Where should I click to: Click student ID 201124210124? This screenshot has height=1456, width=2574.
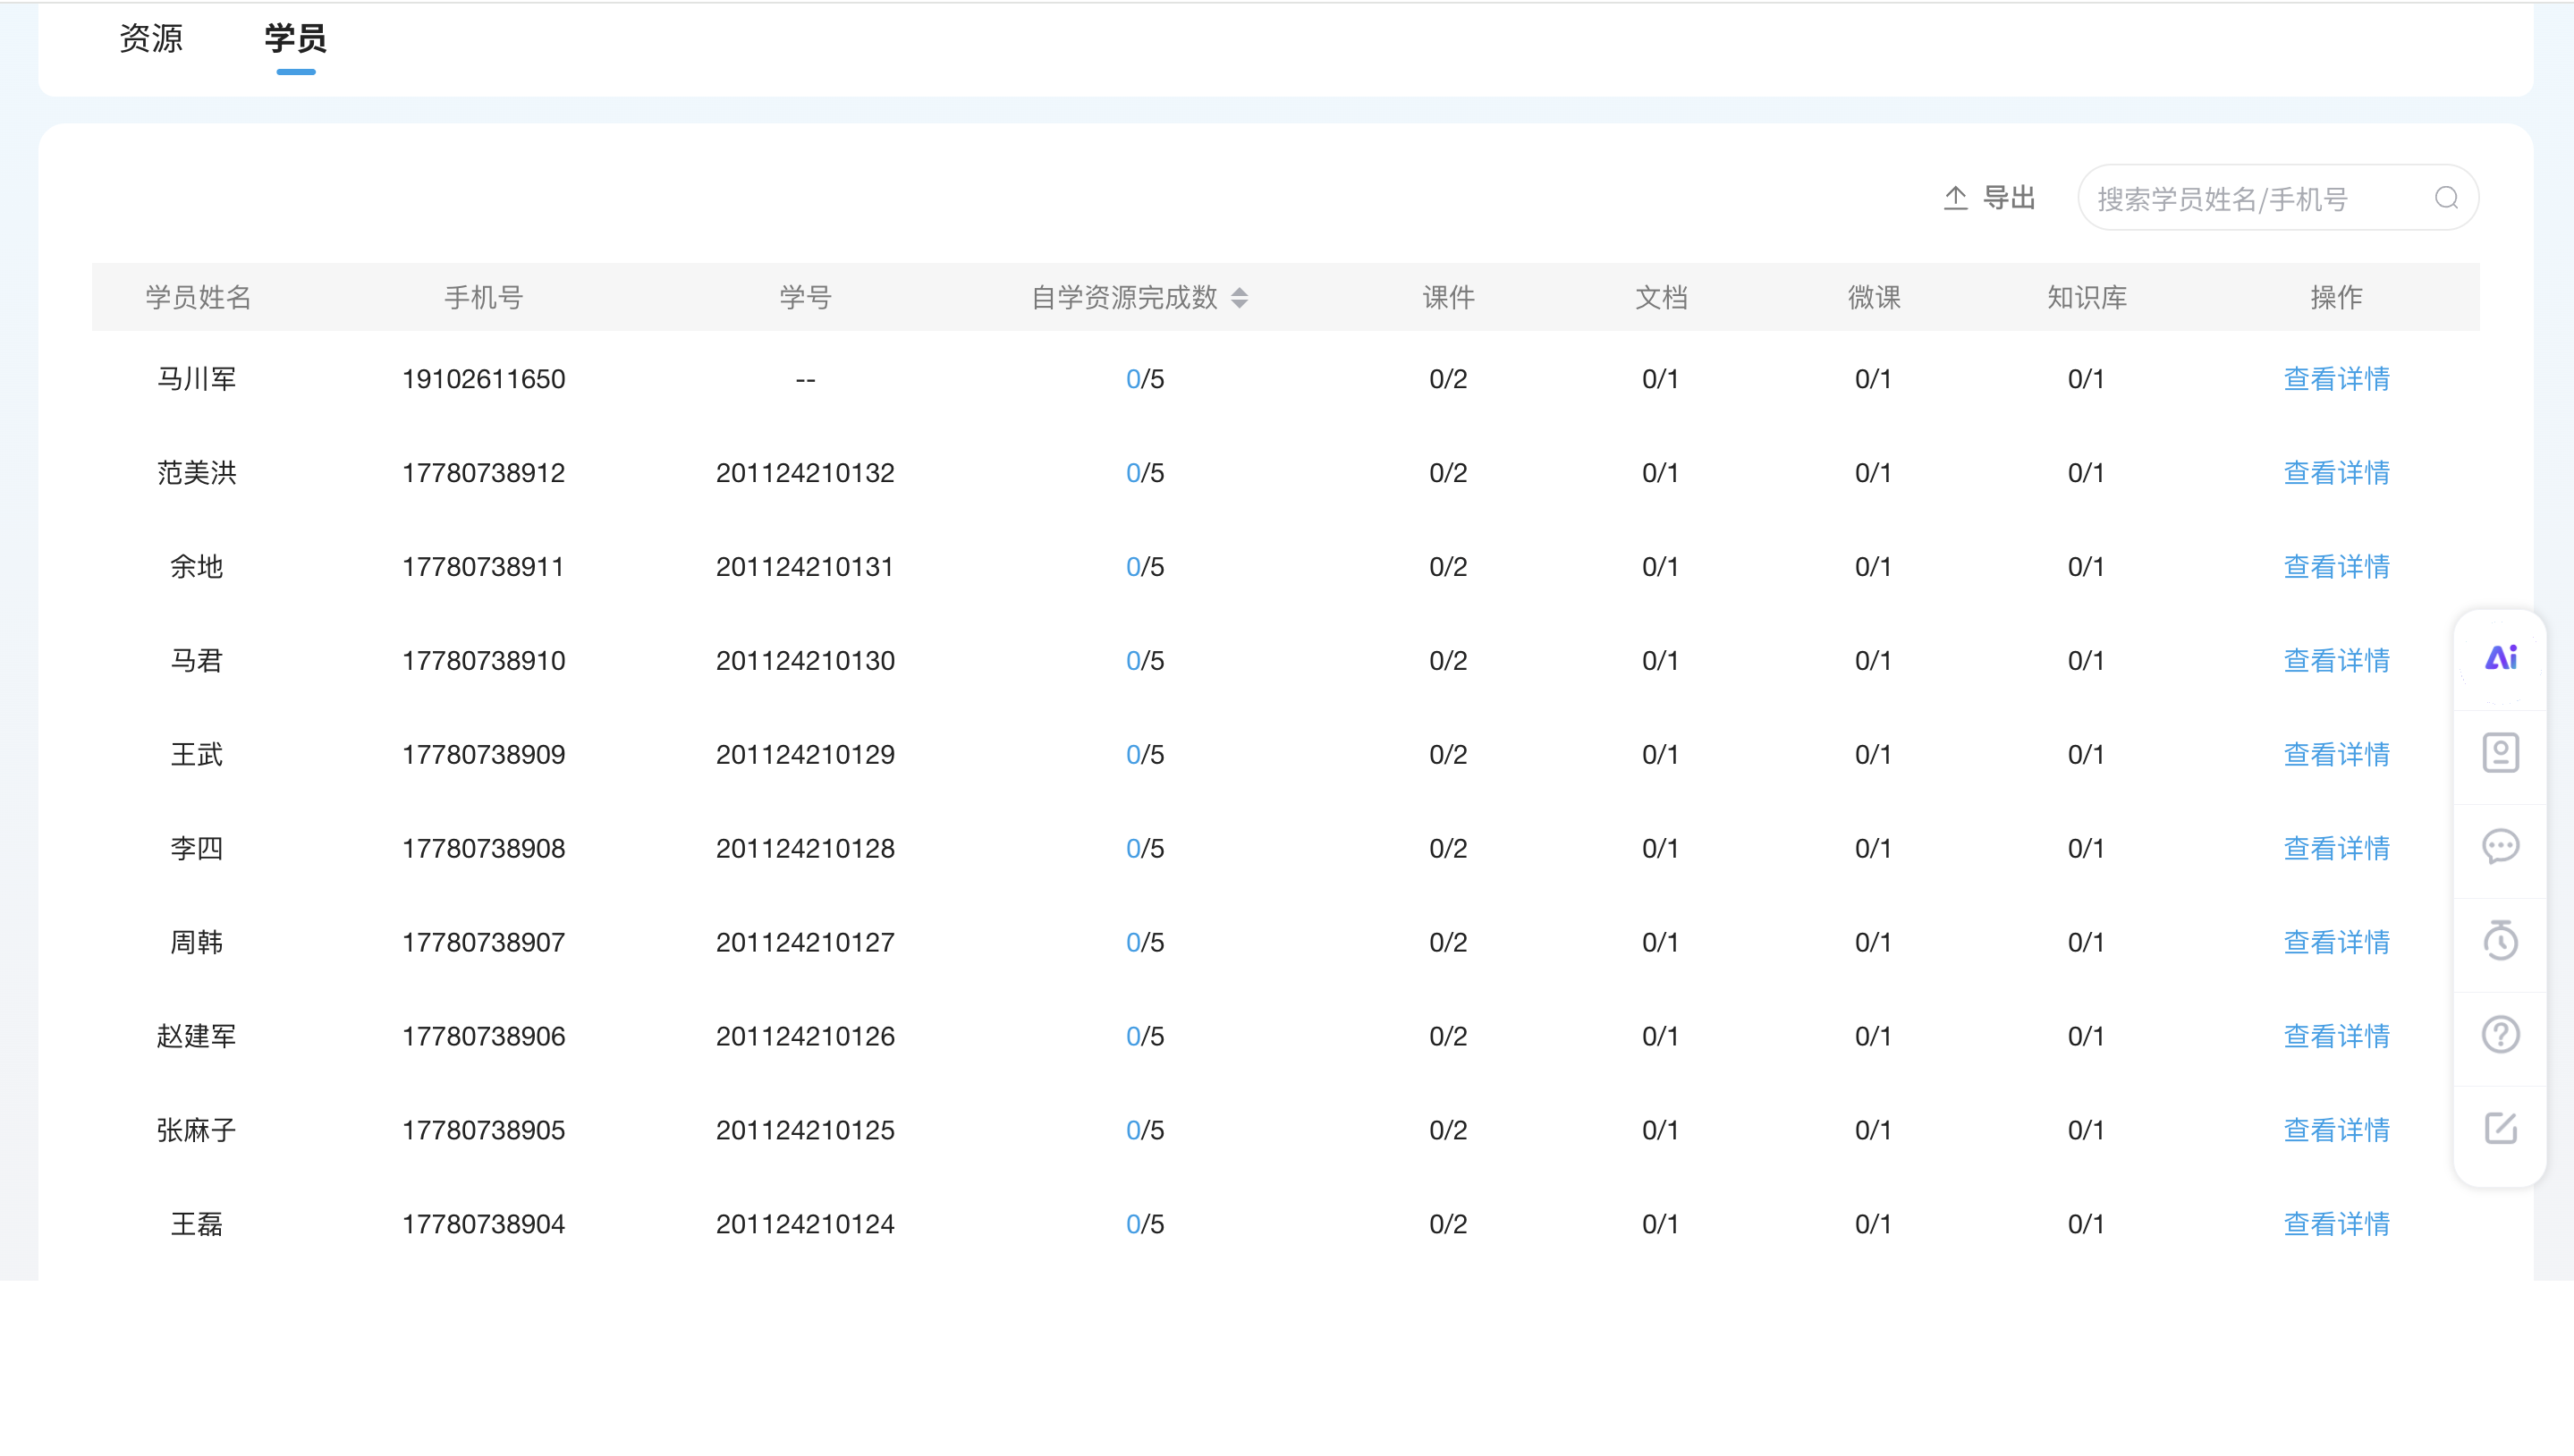tap(805, 1225)
